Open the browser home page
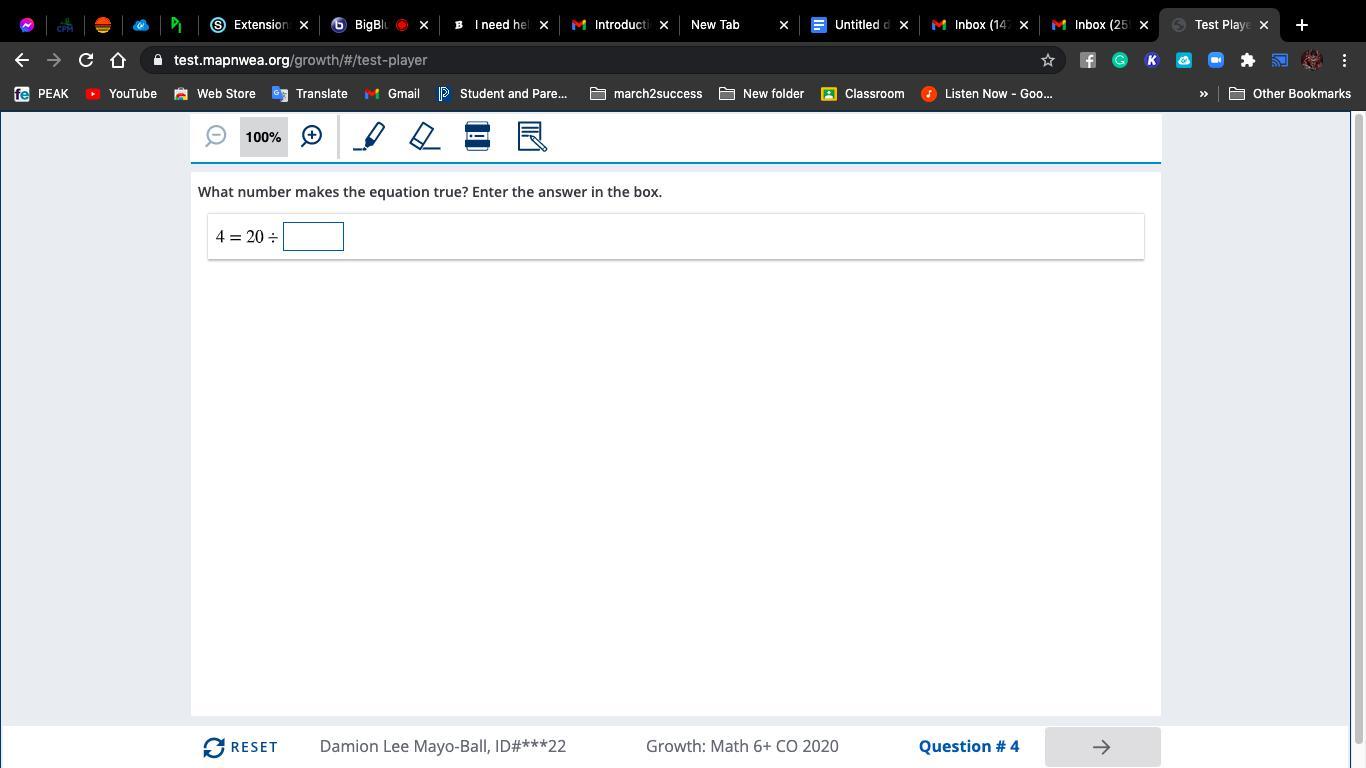Screen dimensions: 1366x768 118,60
